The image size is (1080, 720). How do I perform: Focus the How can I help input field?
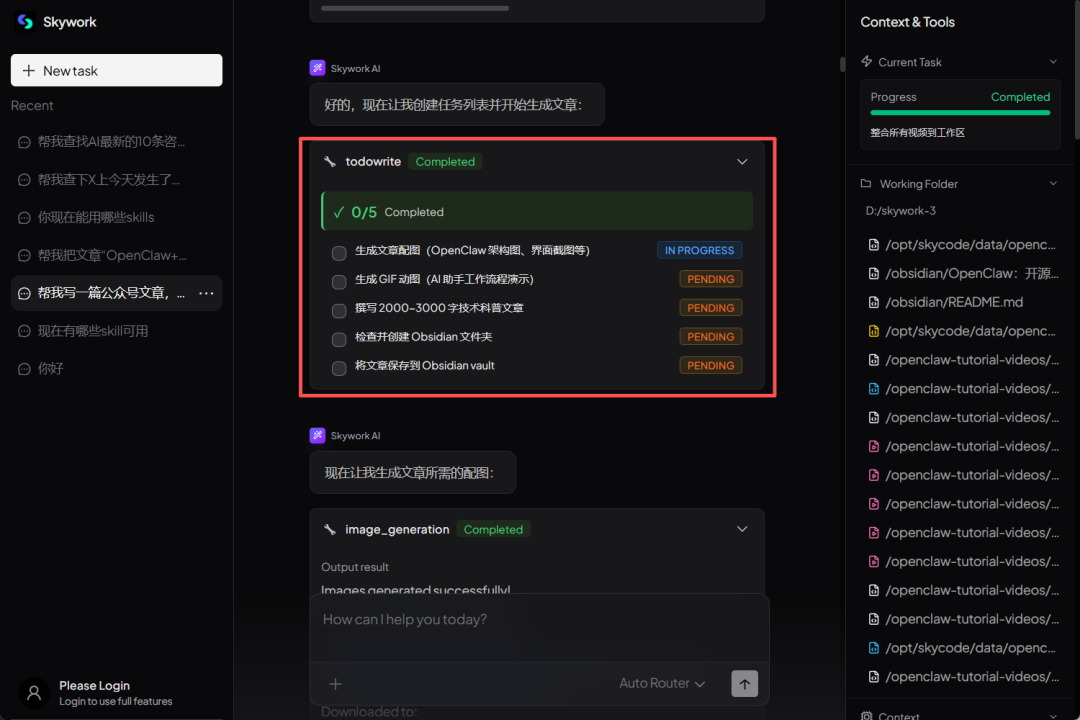[540, 620]
